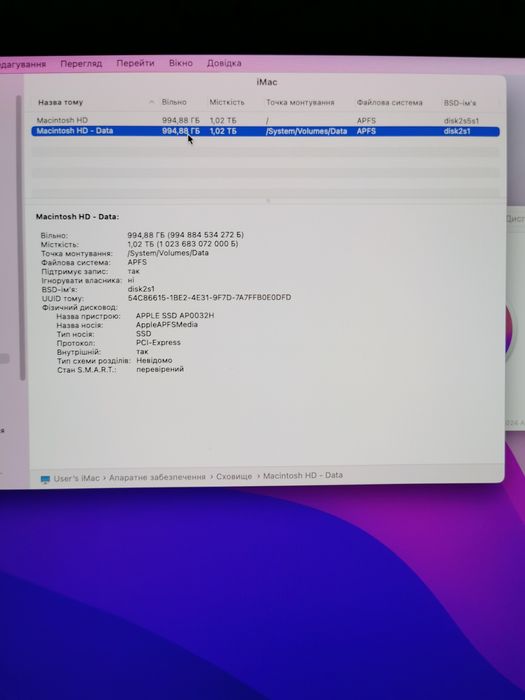Image resolution: width=525 pixels, height=700 pixels.
Task: Open the Перейти menu
Action: tap(135, 63)
